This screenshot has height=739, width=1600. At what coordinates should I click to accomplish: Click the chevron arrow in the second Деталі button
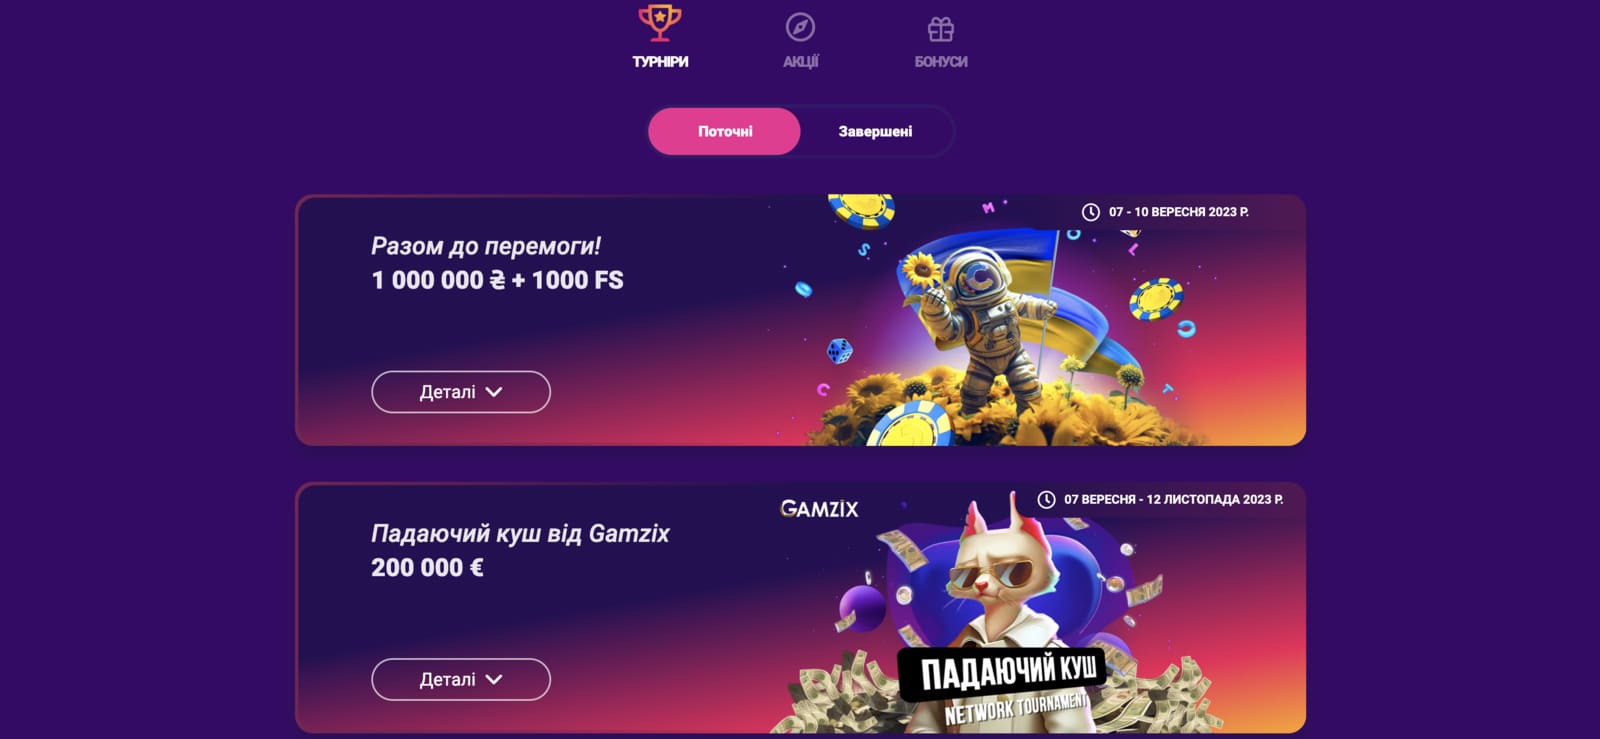tap(494, 679)
